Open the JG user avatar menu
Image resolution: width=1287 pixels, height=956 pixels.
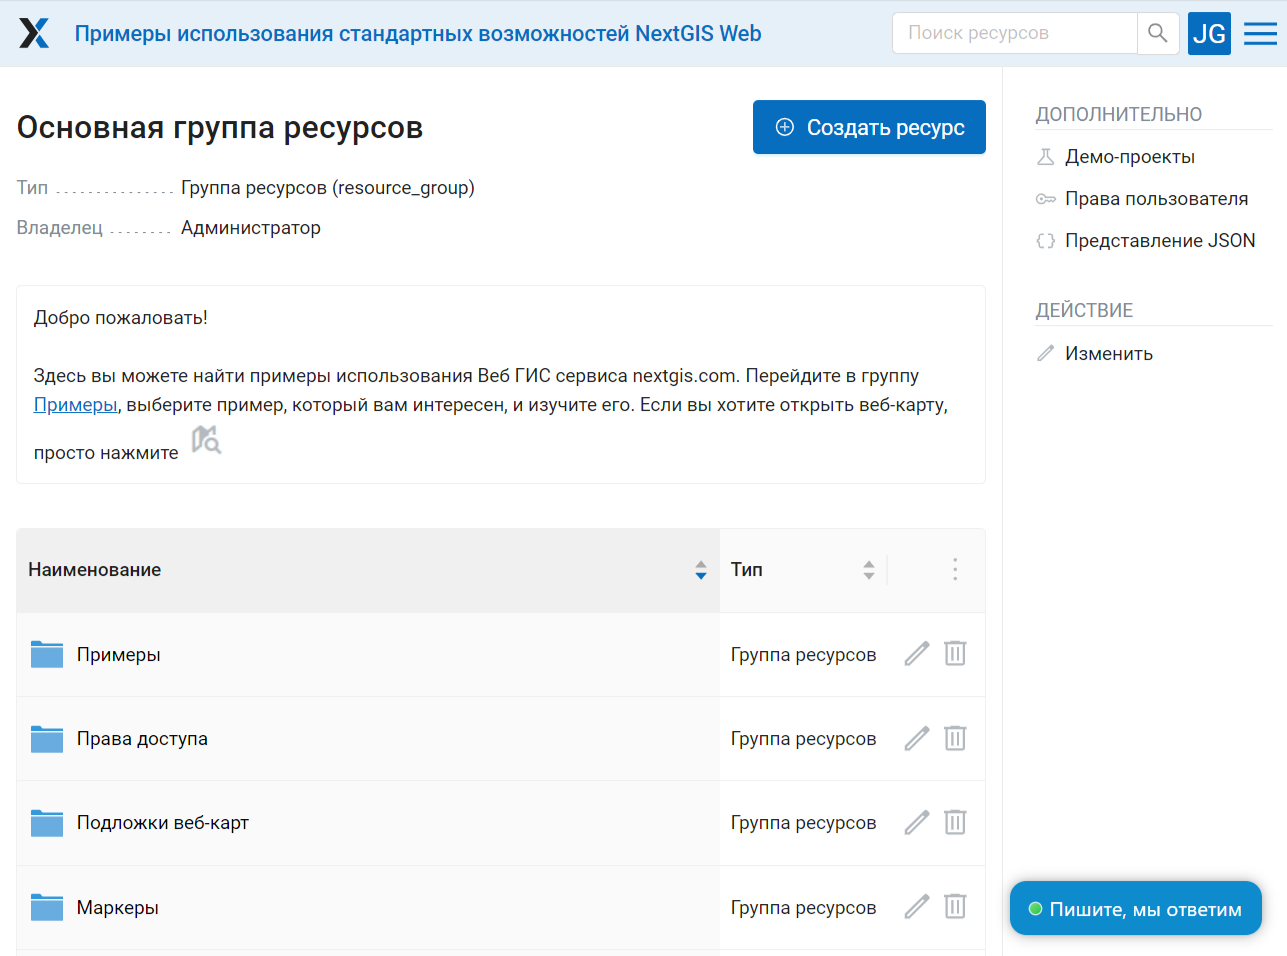(x=1209, y=33)
